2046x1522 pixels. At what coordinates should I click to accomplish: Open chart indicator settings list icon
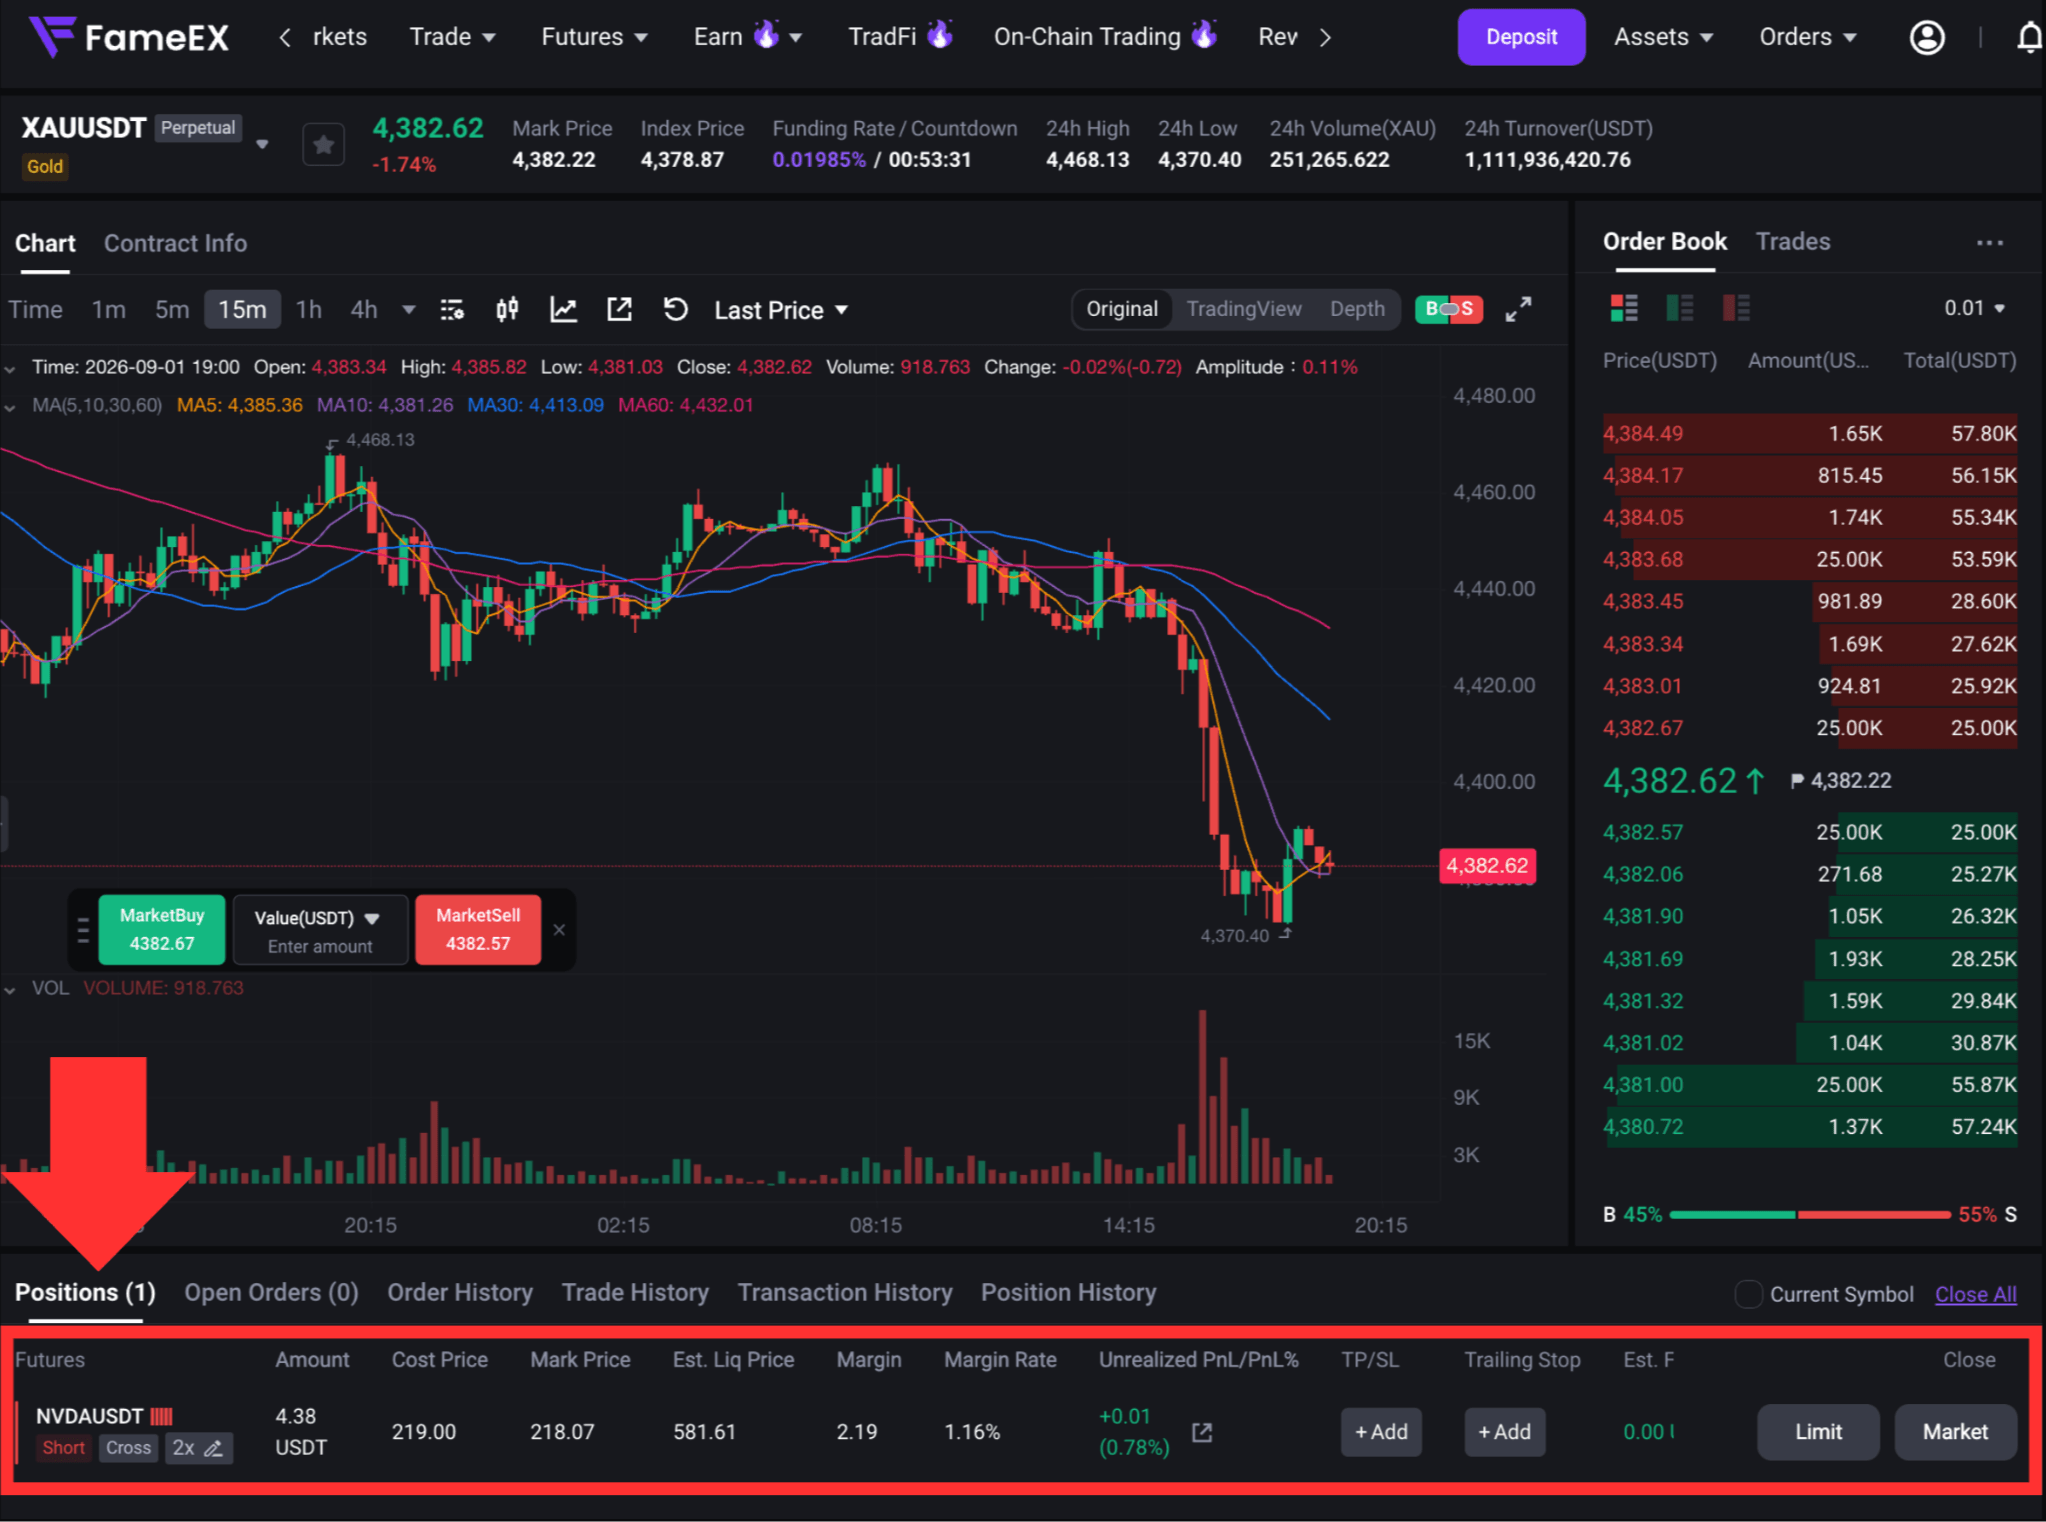(x=452, y=310)
